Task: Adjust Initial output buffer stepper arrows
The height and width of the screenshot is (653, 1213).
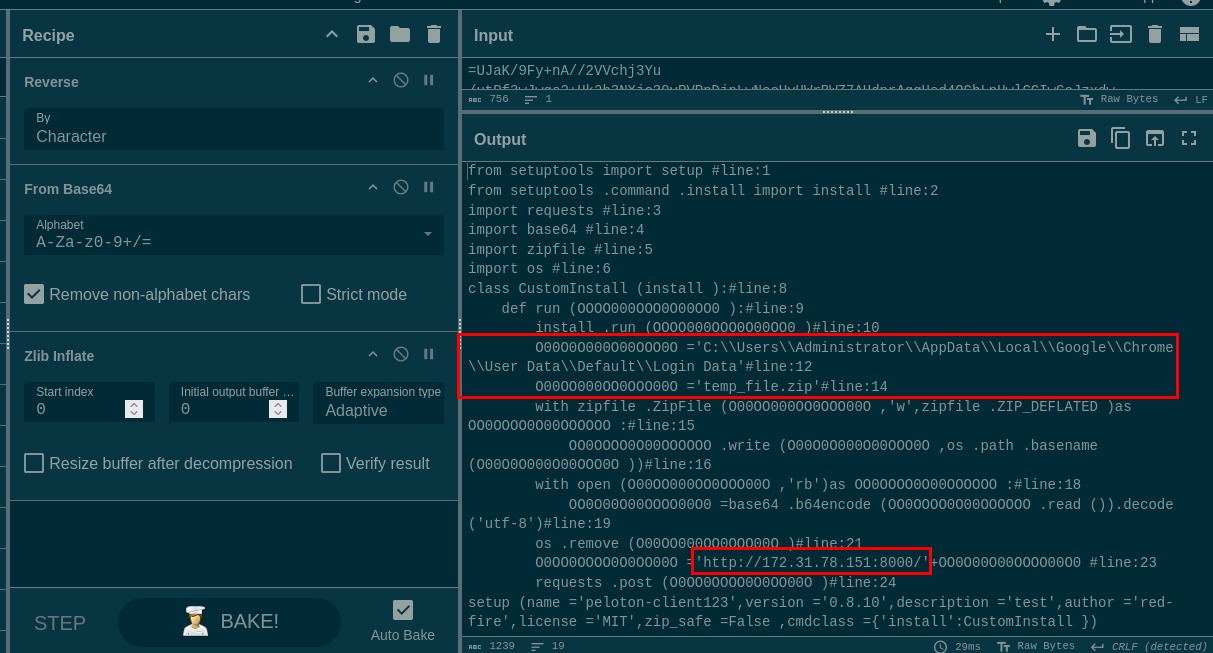Action: click(278, 409)
